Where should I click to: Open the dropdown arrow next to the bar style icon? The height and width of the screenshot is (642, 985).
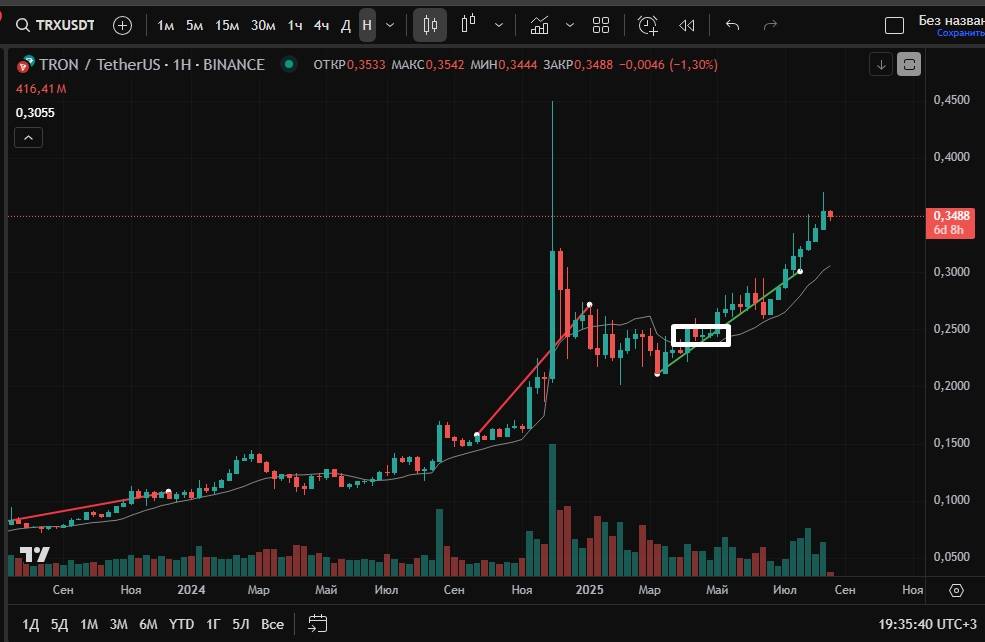coord(498,25)
